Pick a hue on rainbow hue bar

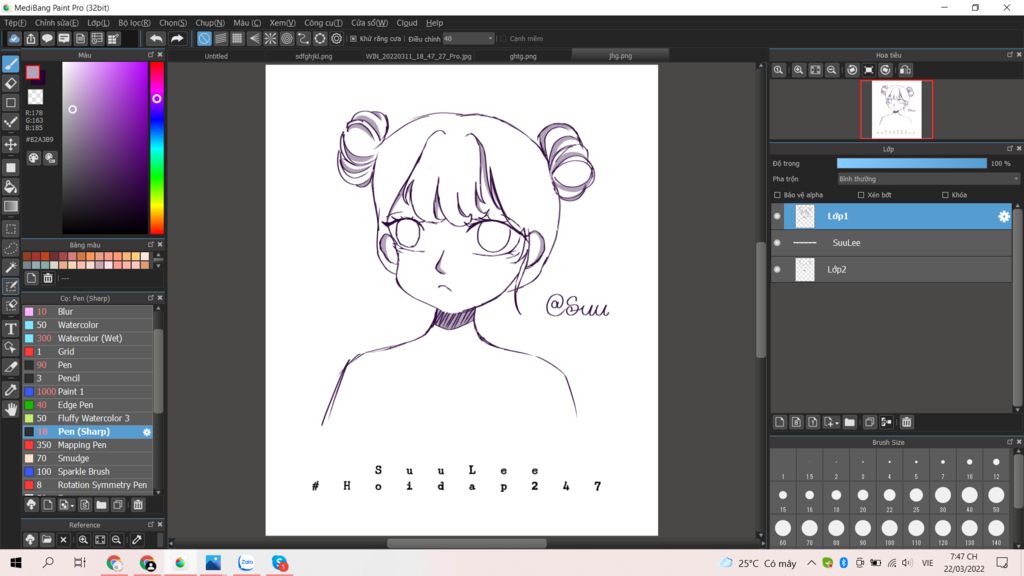tap(157, 148)
